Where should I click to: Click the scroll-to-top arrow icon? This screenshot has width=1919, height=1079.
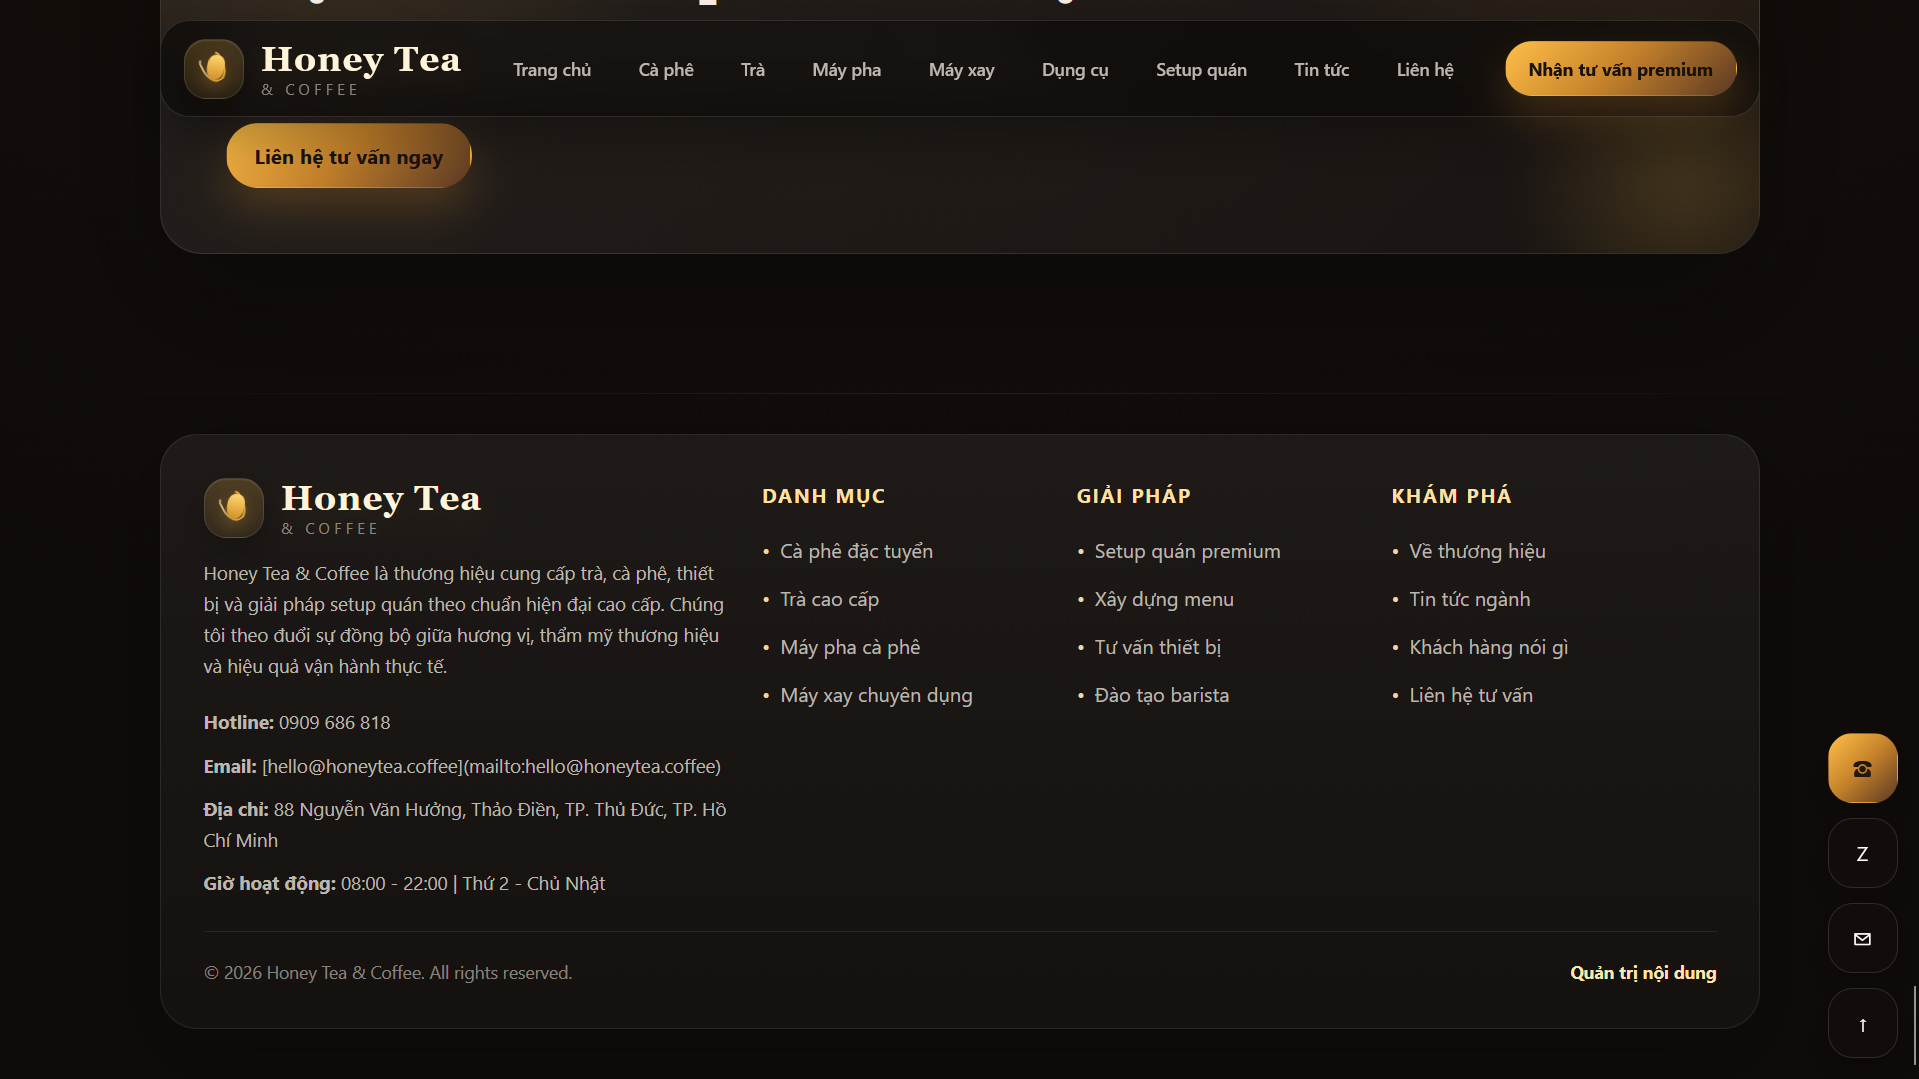click(1861, 1023)
